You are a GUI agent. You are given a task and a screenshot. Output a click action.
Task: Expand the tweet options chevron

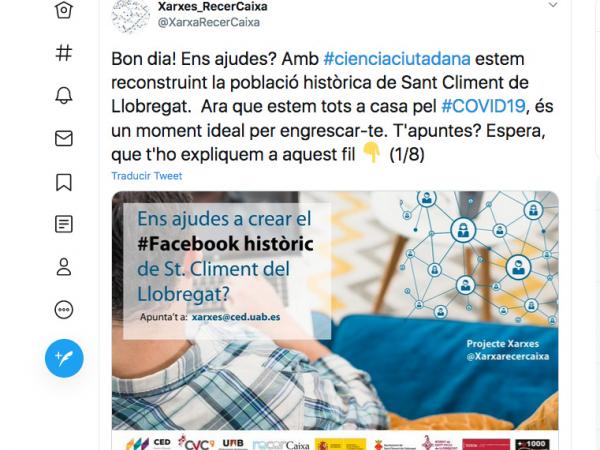point(553,5)
